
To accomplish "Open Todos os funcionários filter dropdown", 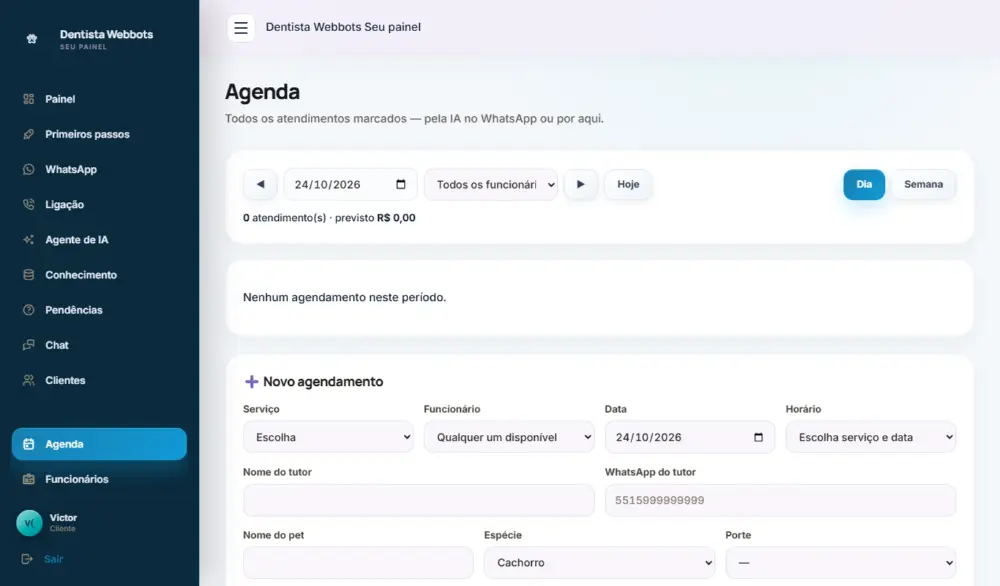I will 491,184.
